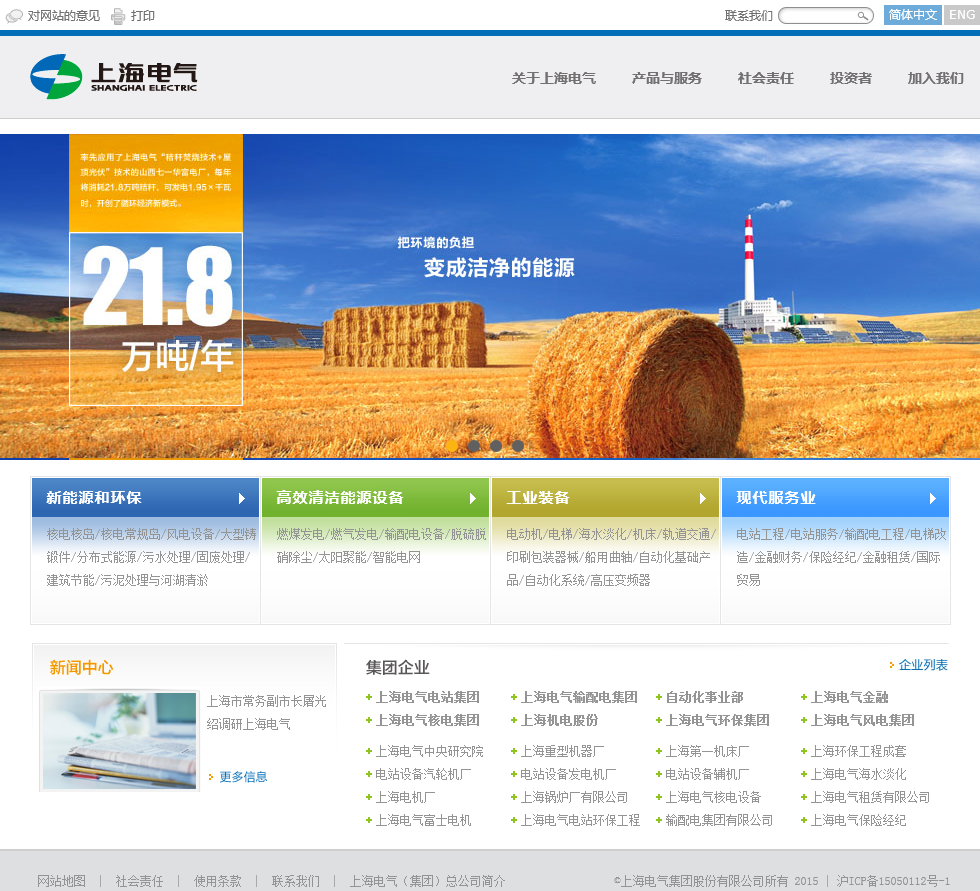Open the 高效清洁能源设备 category tab

tap(375, 497)
